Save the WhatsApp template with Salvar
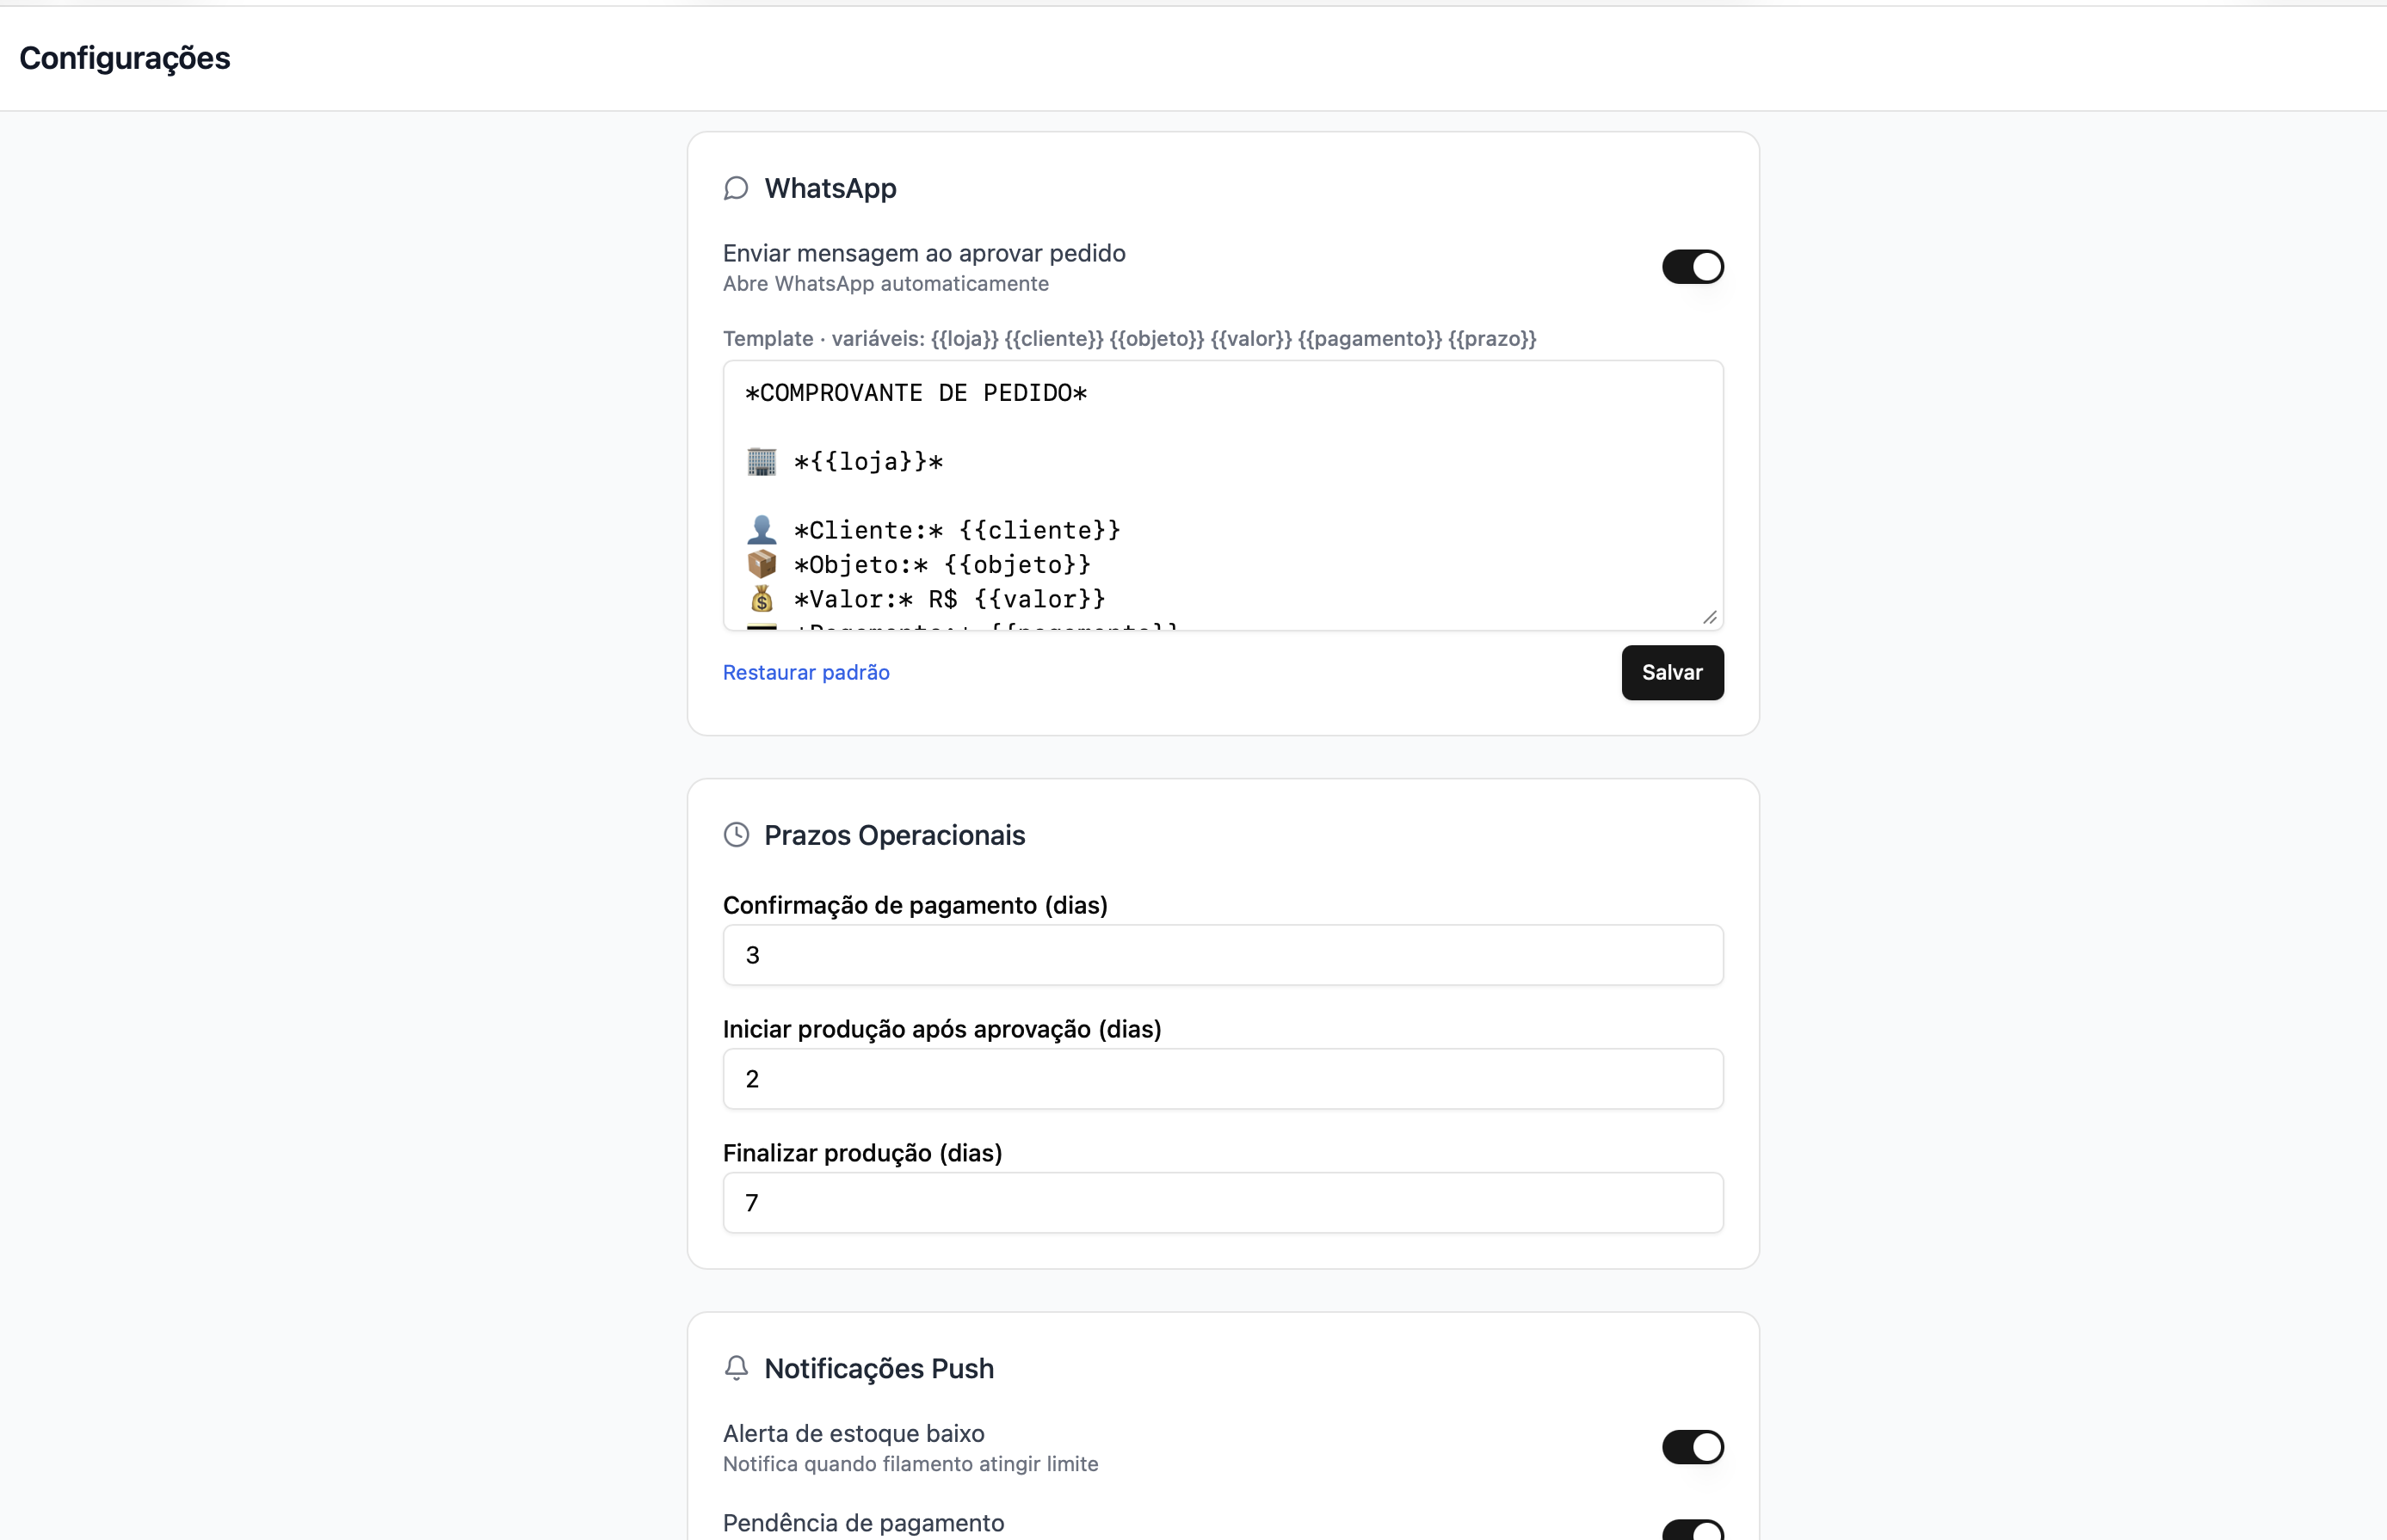The width and height of the screenshot is (2387, 1540). point(1672,673)
